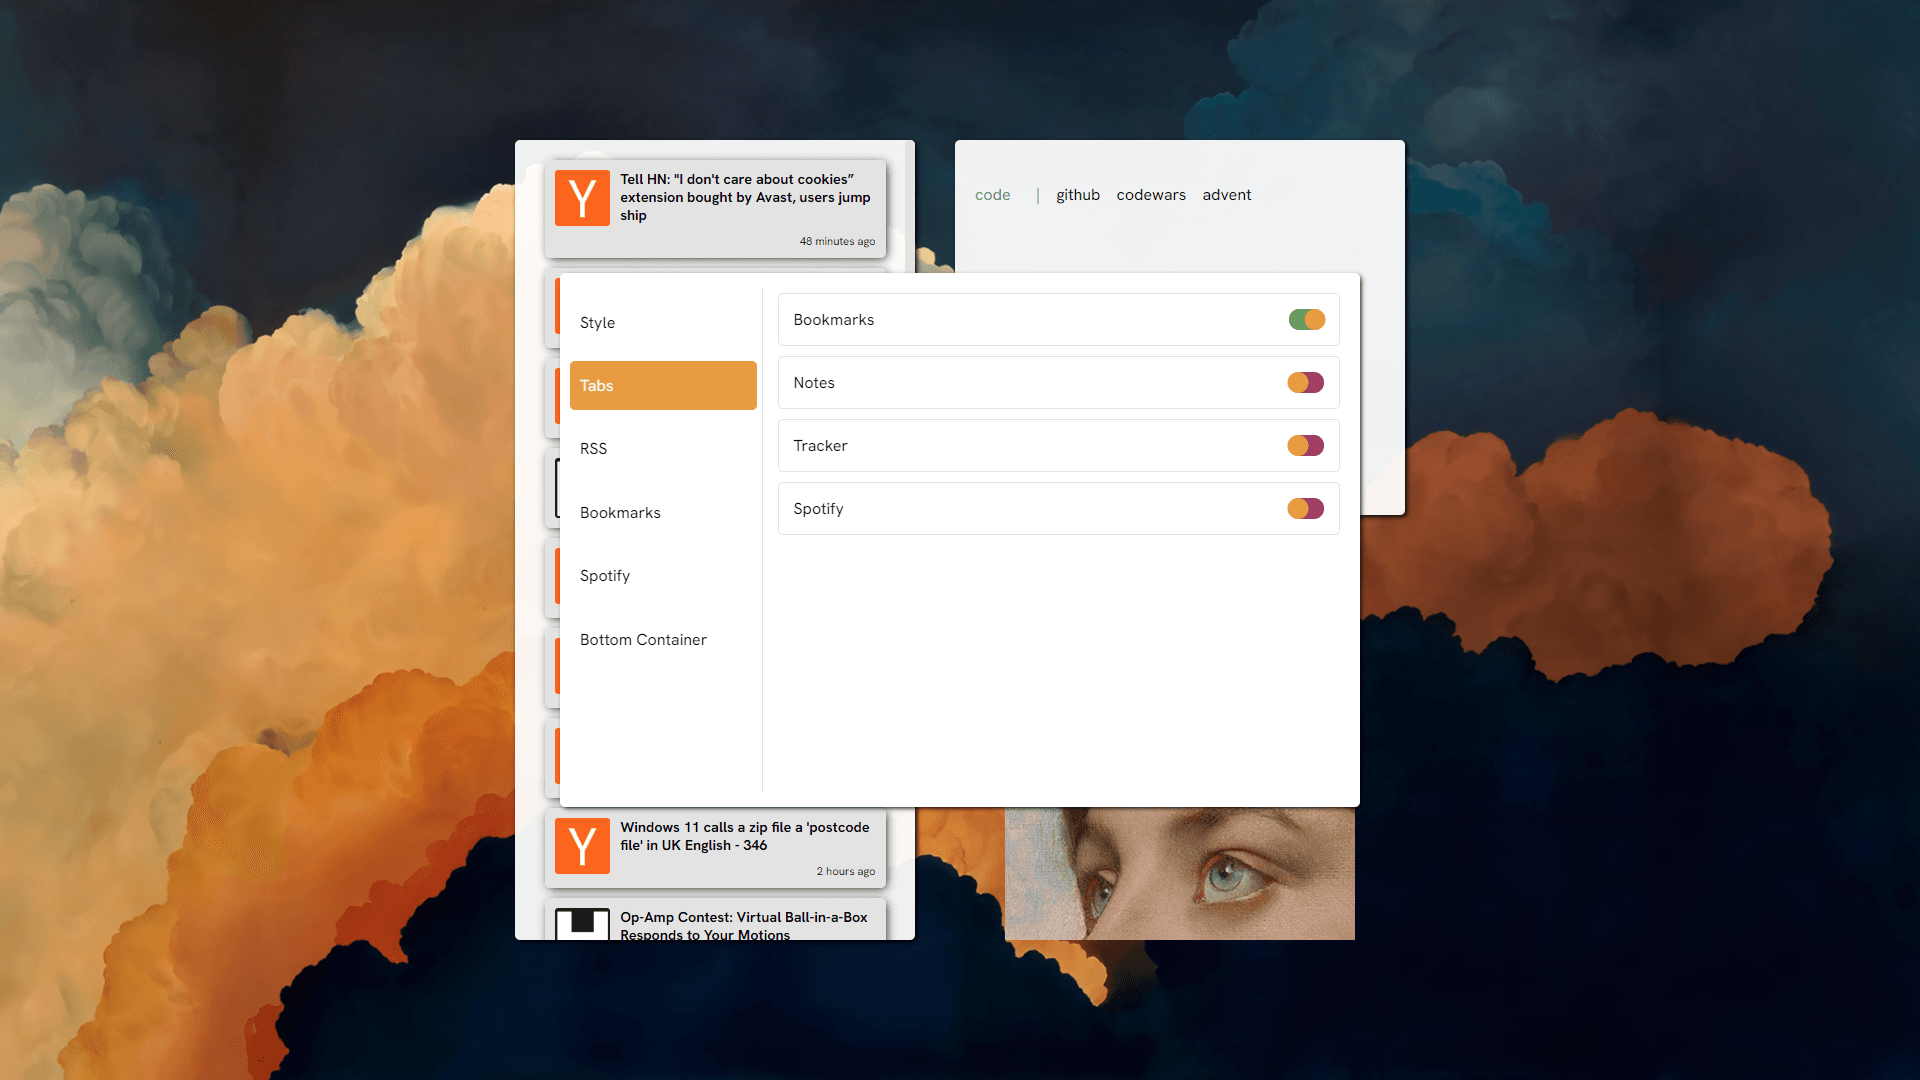Viewport: 1920px width, 1080px height.
Task: Disable the Tracker toggle switch
Action: click(x=1304, y=446)
